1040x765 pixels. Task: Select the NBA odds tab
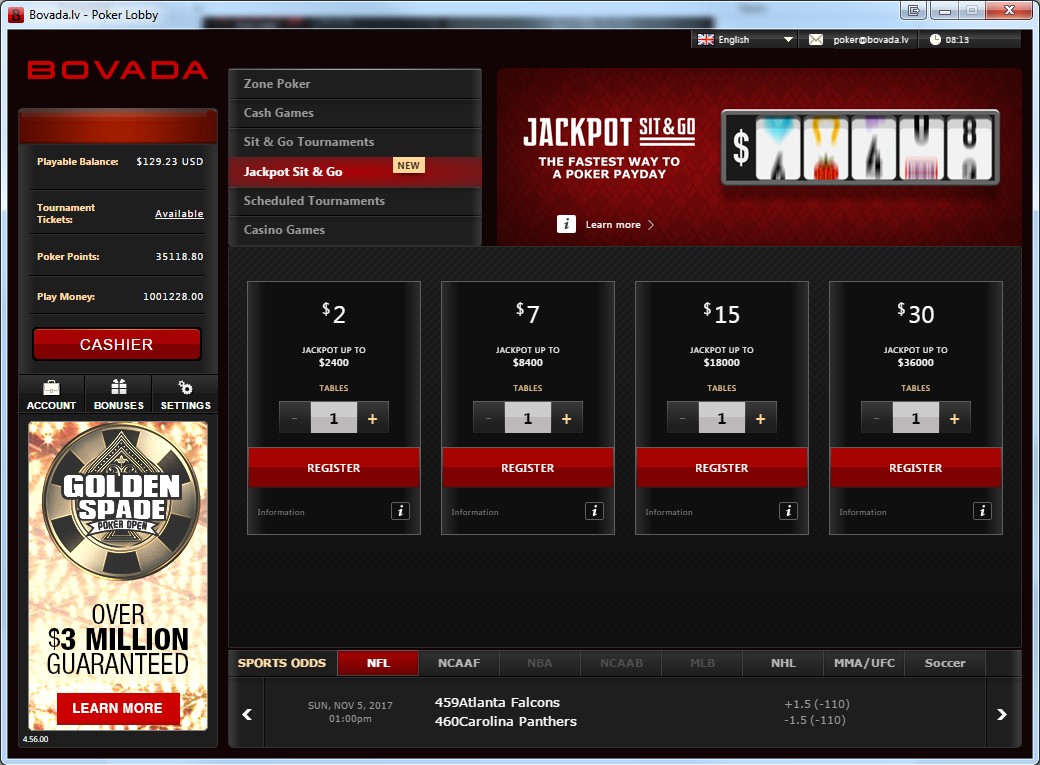[x=540, y=663]
